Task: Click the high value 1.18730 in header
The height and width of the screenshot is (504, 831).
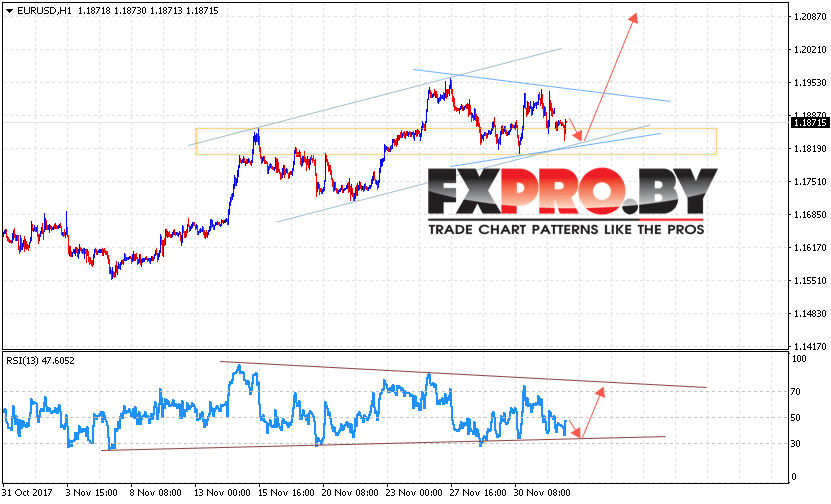Action: (128, 11)
